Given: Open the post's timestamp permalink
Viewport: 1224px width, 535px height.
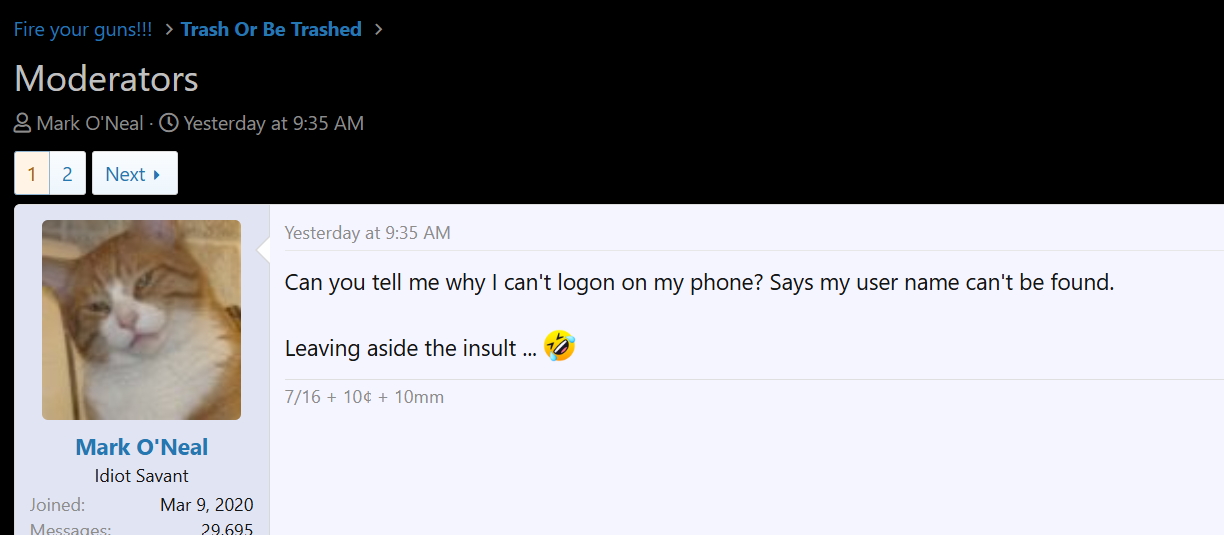Looking at the screenshot, I should coord(367,233).
